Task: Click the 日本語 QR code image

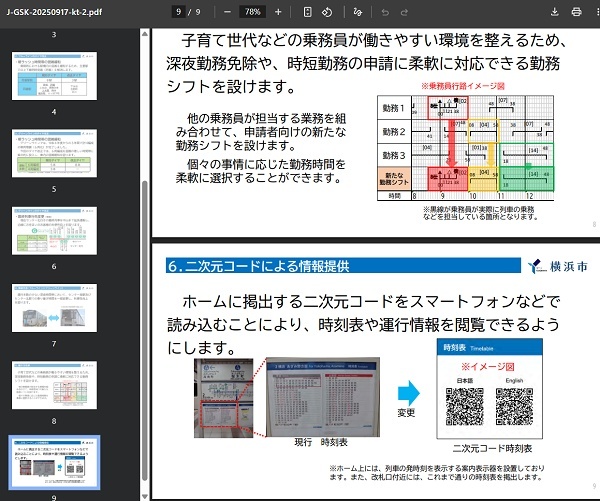Action: 464,408
